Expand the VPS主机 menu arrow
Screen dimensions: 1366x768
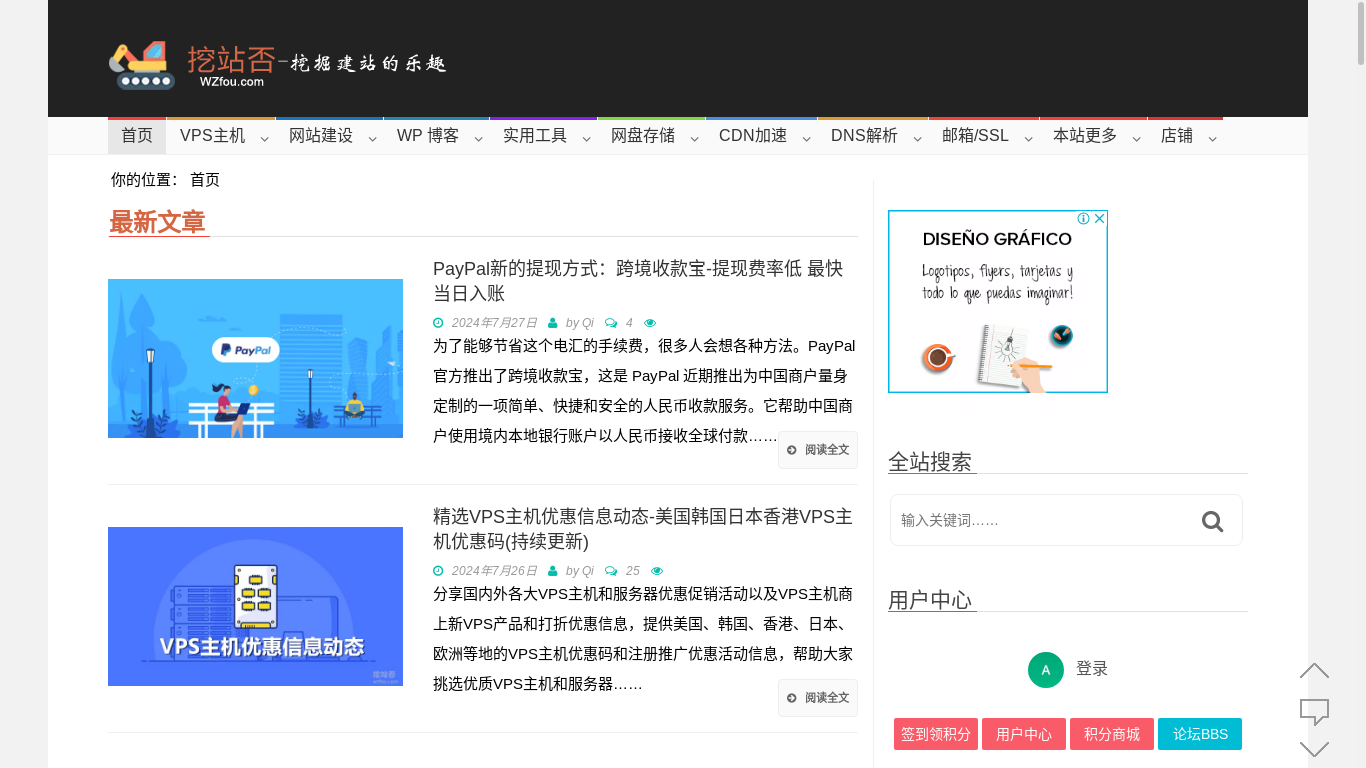click(264, 138)
